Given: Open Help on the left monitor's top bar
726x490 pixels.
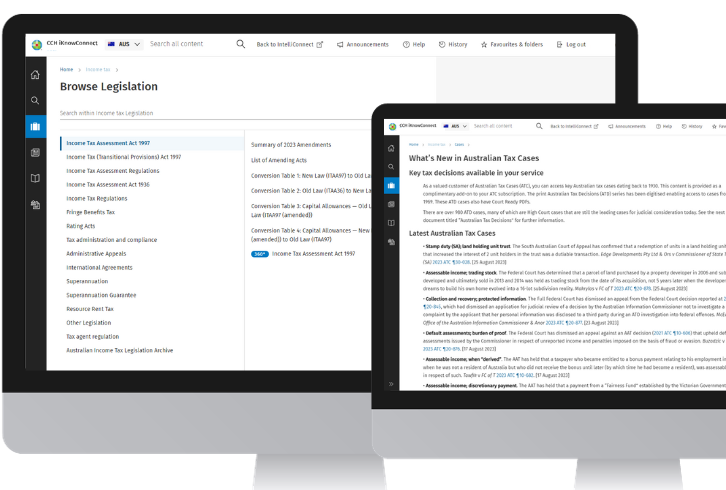Looking at the screenshot, I should (x=414, y=45).
